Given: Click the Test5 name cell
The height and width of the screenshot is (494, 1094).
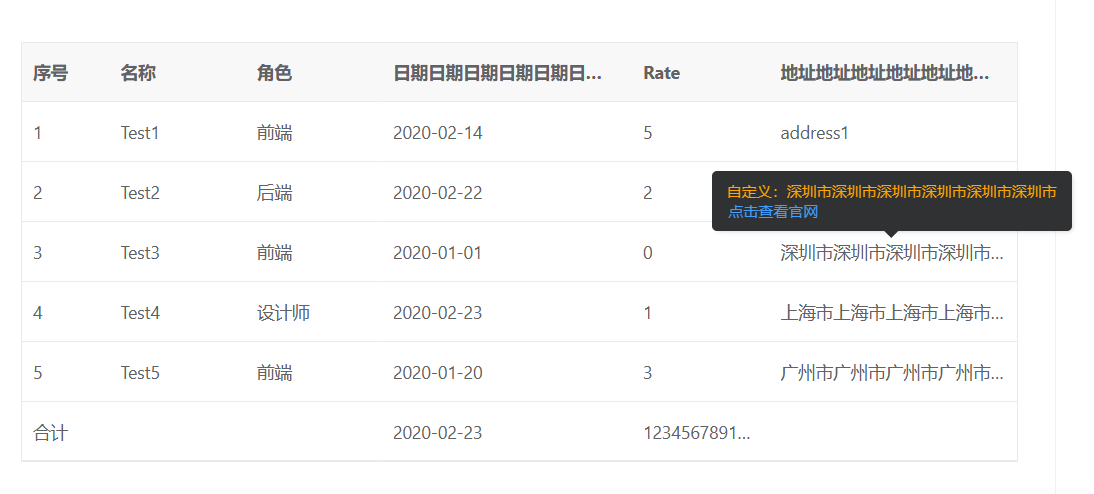Looking at the screenshot, I should click(140, 373).
